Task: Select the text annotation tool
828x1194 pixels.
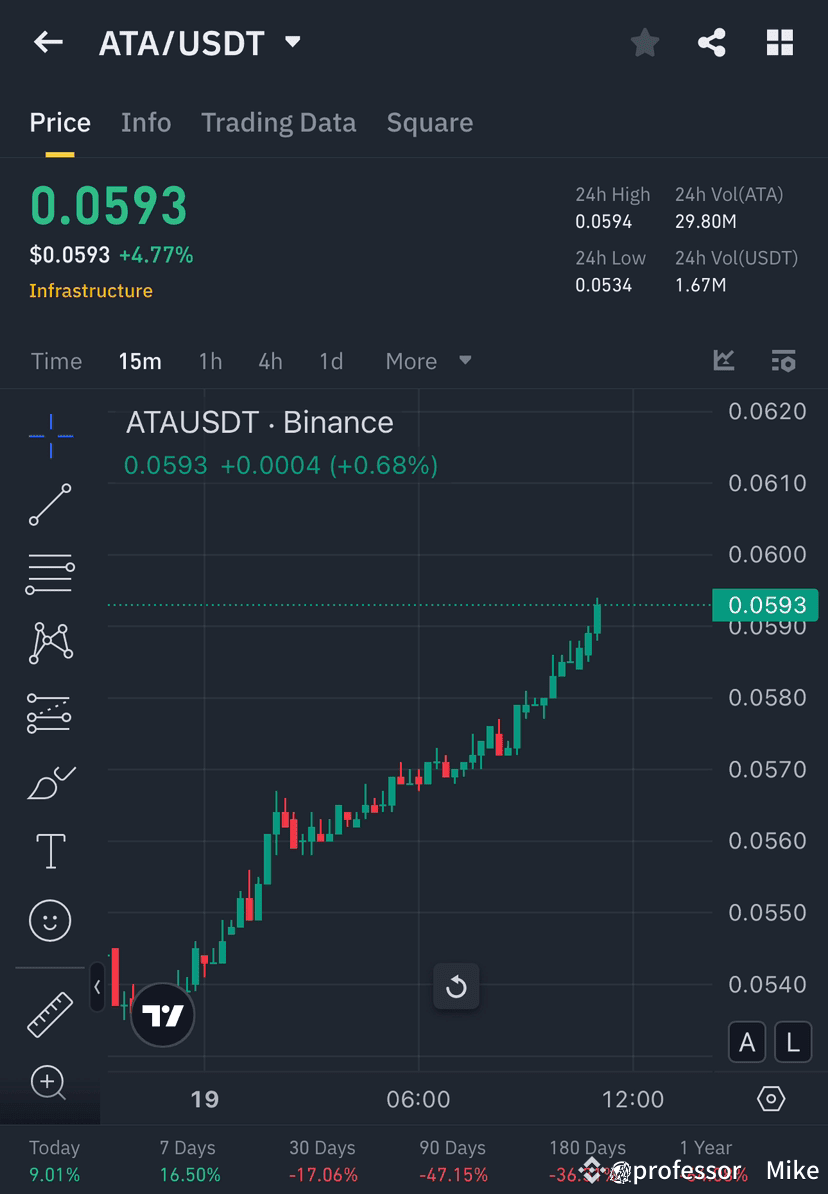Action: click(50, 851)
